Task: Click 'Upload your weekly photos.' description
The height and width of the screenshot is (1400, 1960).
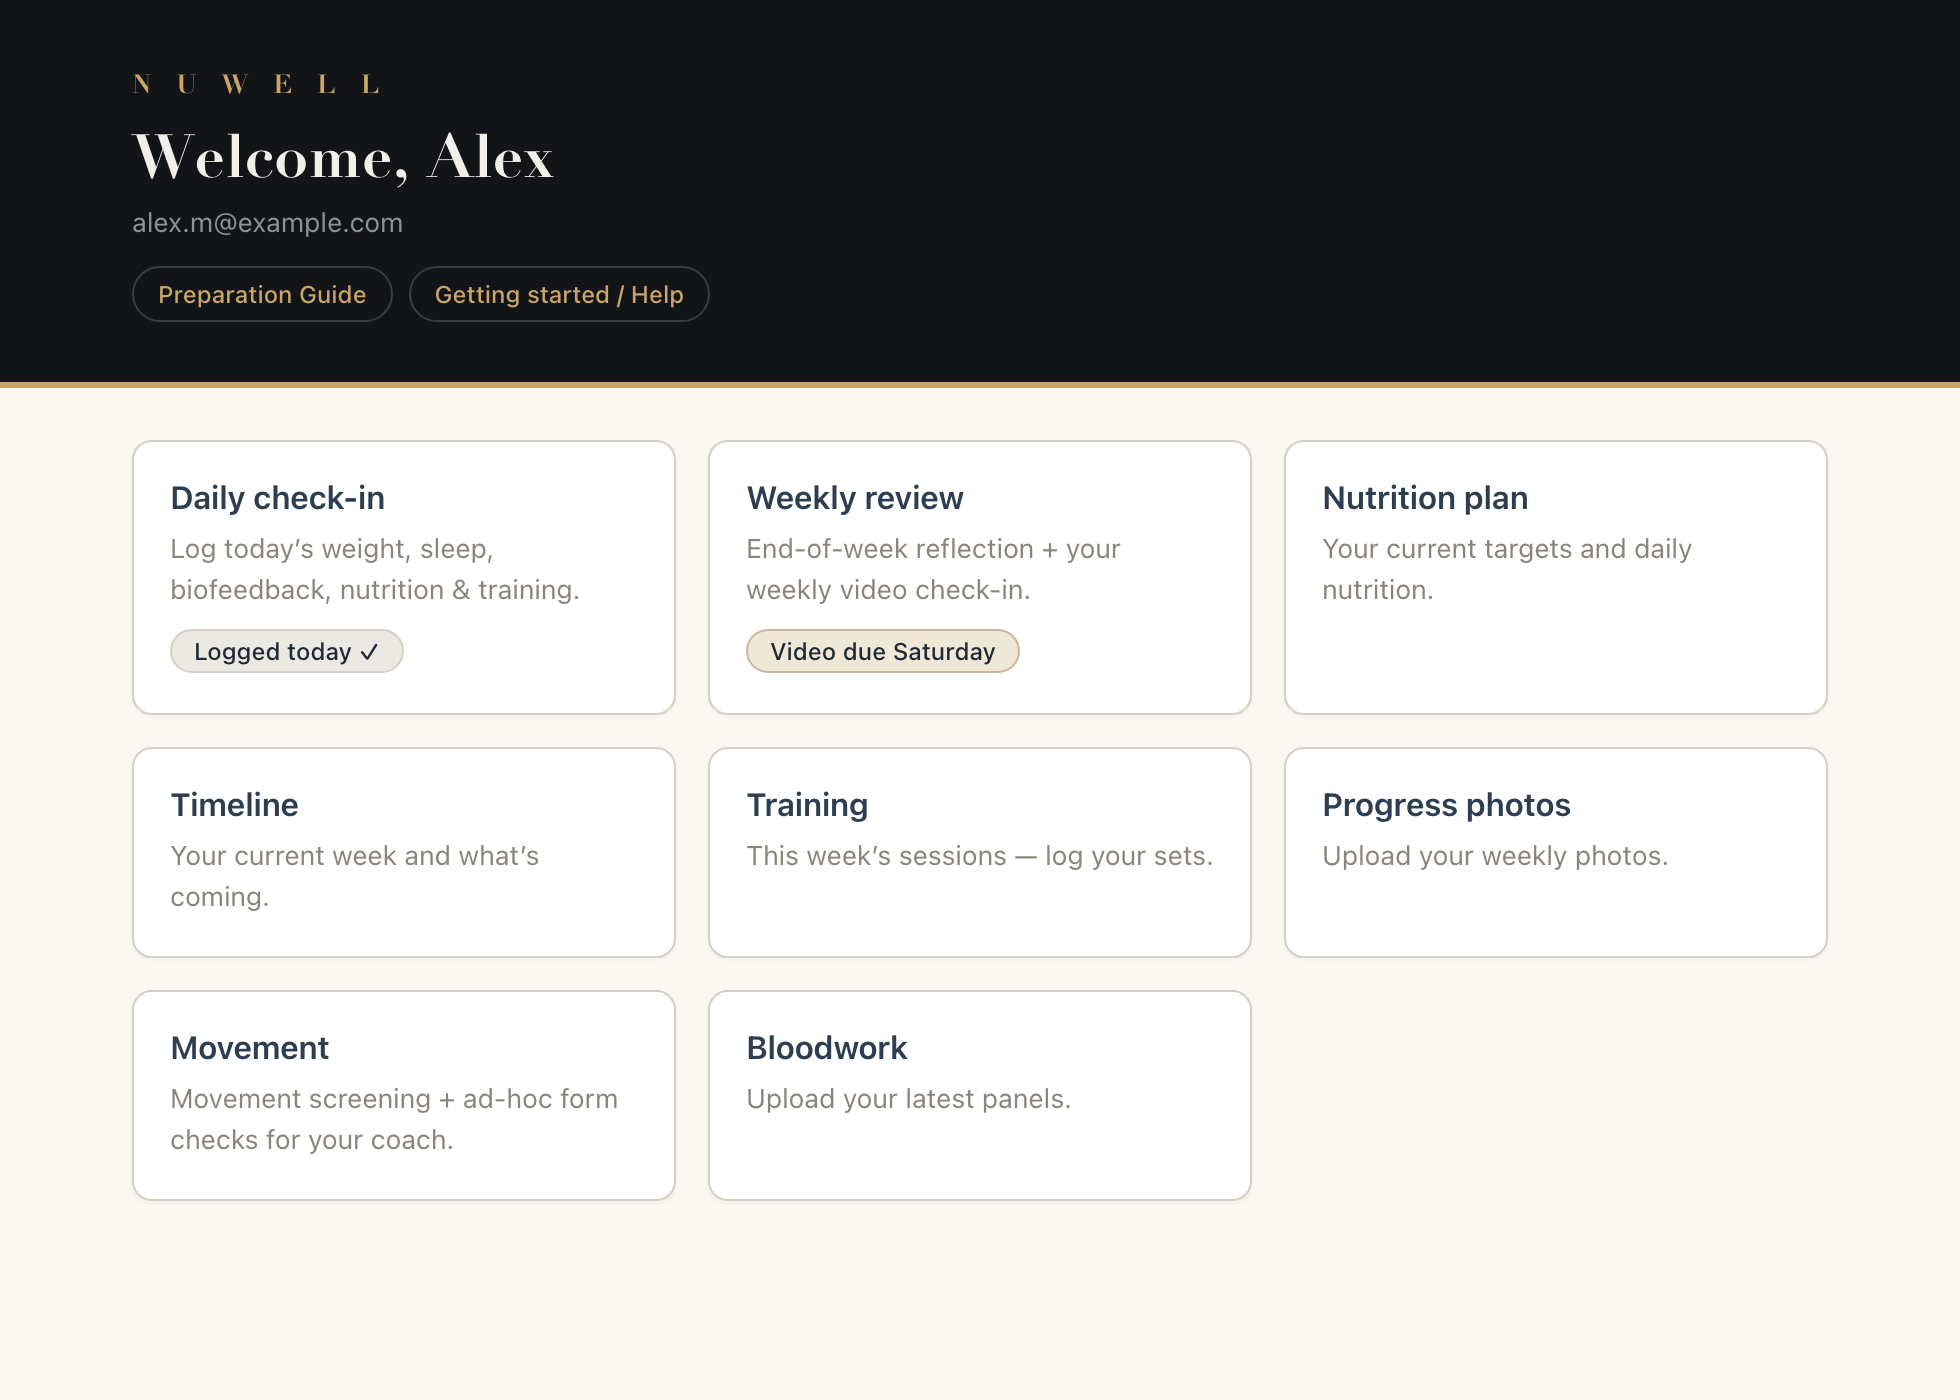Action: [1495, 856]
